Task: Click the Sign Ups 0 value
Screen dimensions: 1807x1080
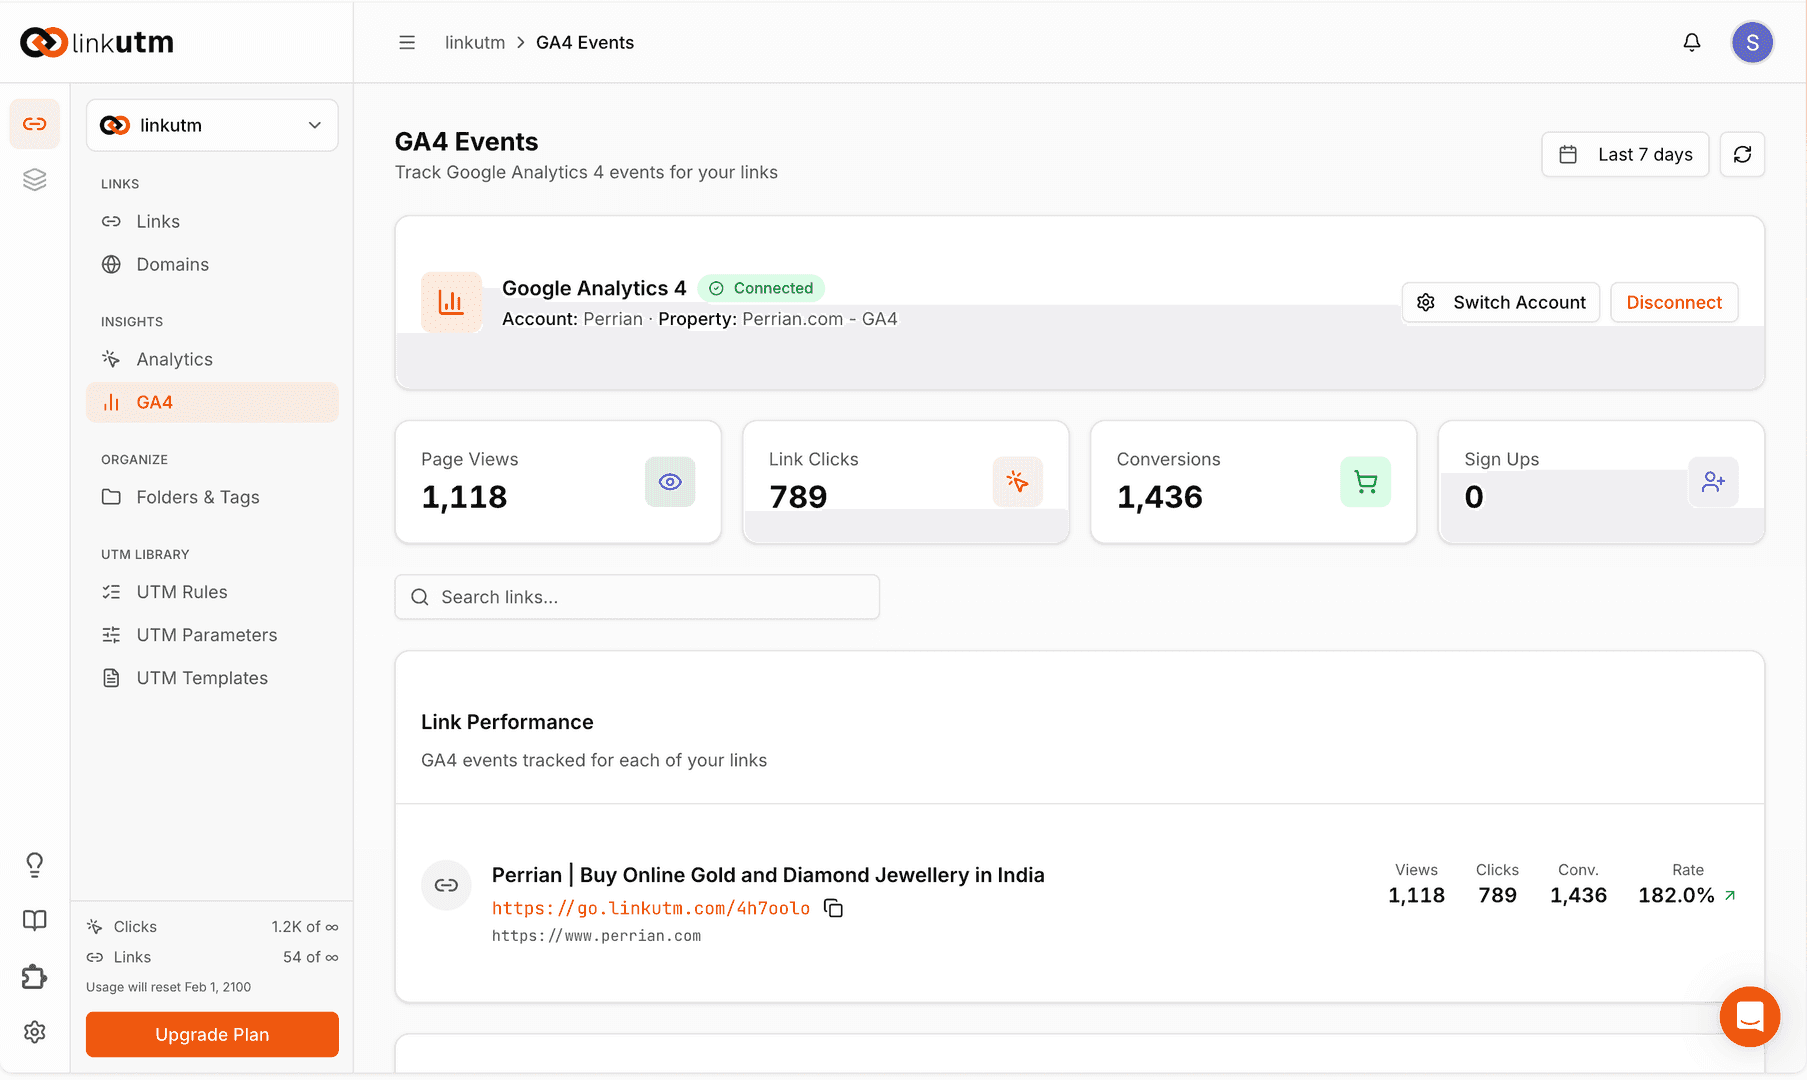Action: 1474,497
